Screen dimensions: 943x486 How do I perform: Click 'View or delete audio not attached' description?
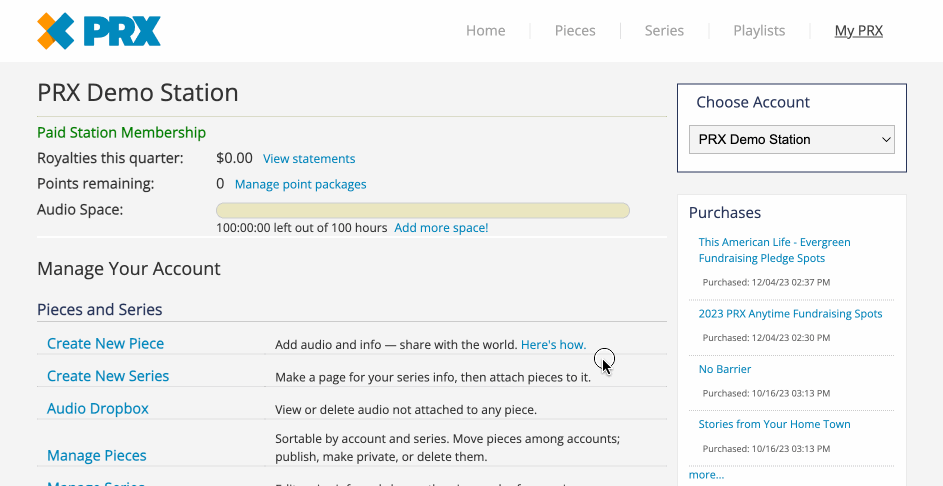(x=405, y=410)
